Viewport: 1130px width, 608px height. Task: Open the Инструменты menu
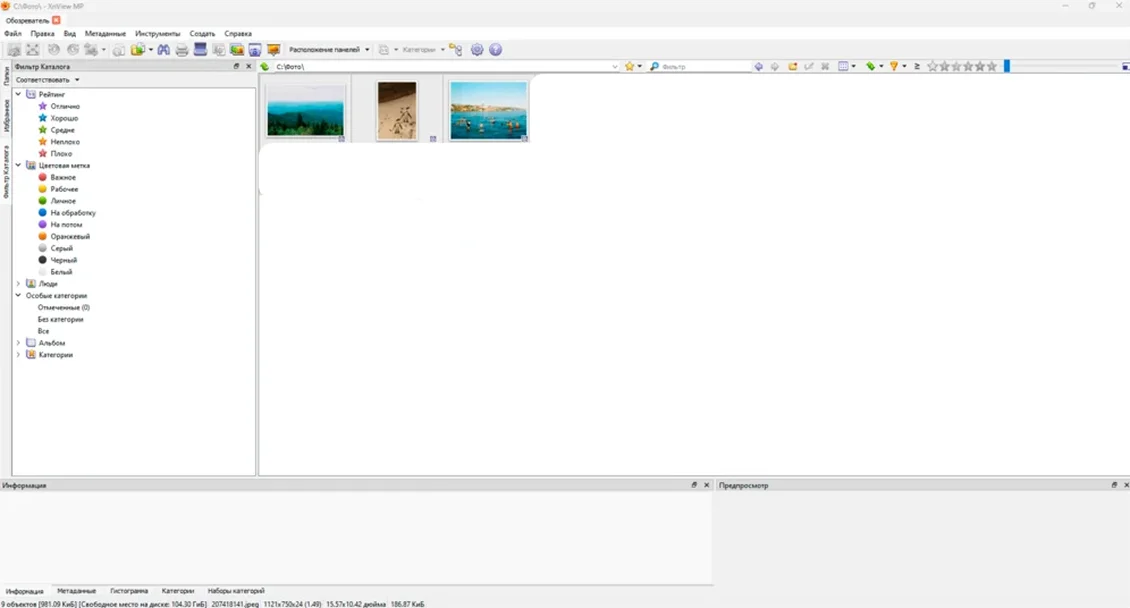click(x=158, y=33)
